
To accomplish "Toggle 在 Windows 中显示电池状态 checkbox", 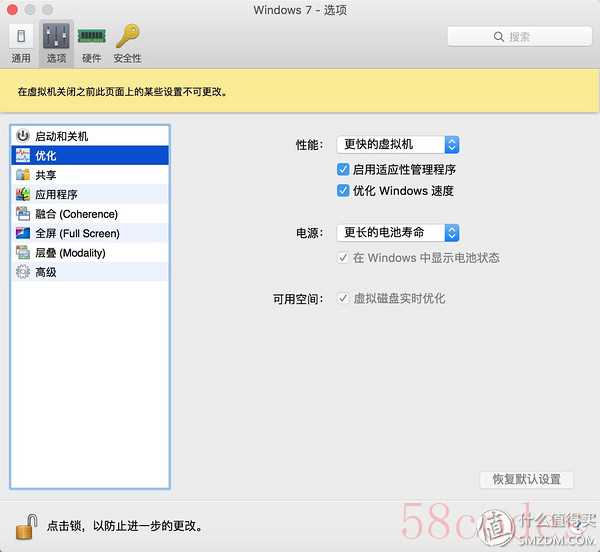I will point(344,258).
